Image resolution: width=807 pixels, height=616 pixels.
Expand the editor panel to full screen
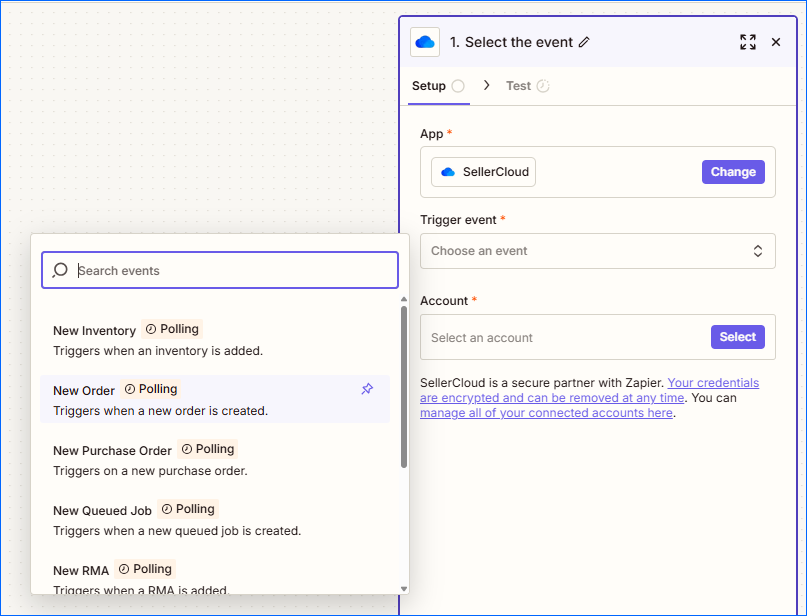747,42
